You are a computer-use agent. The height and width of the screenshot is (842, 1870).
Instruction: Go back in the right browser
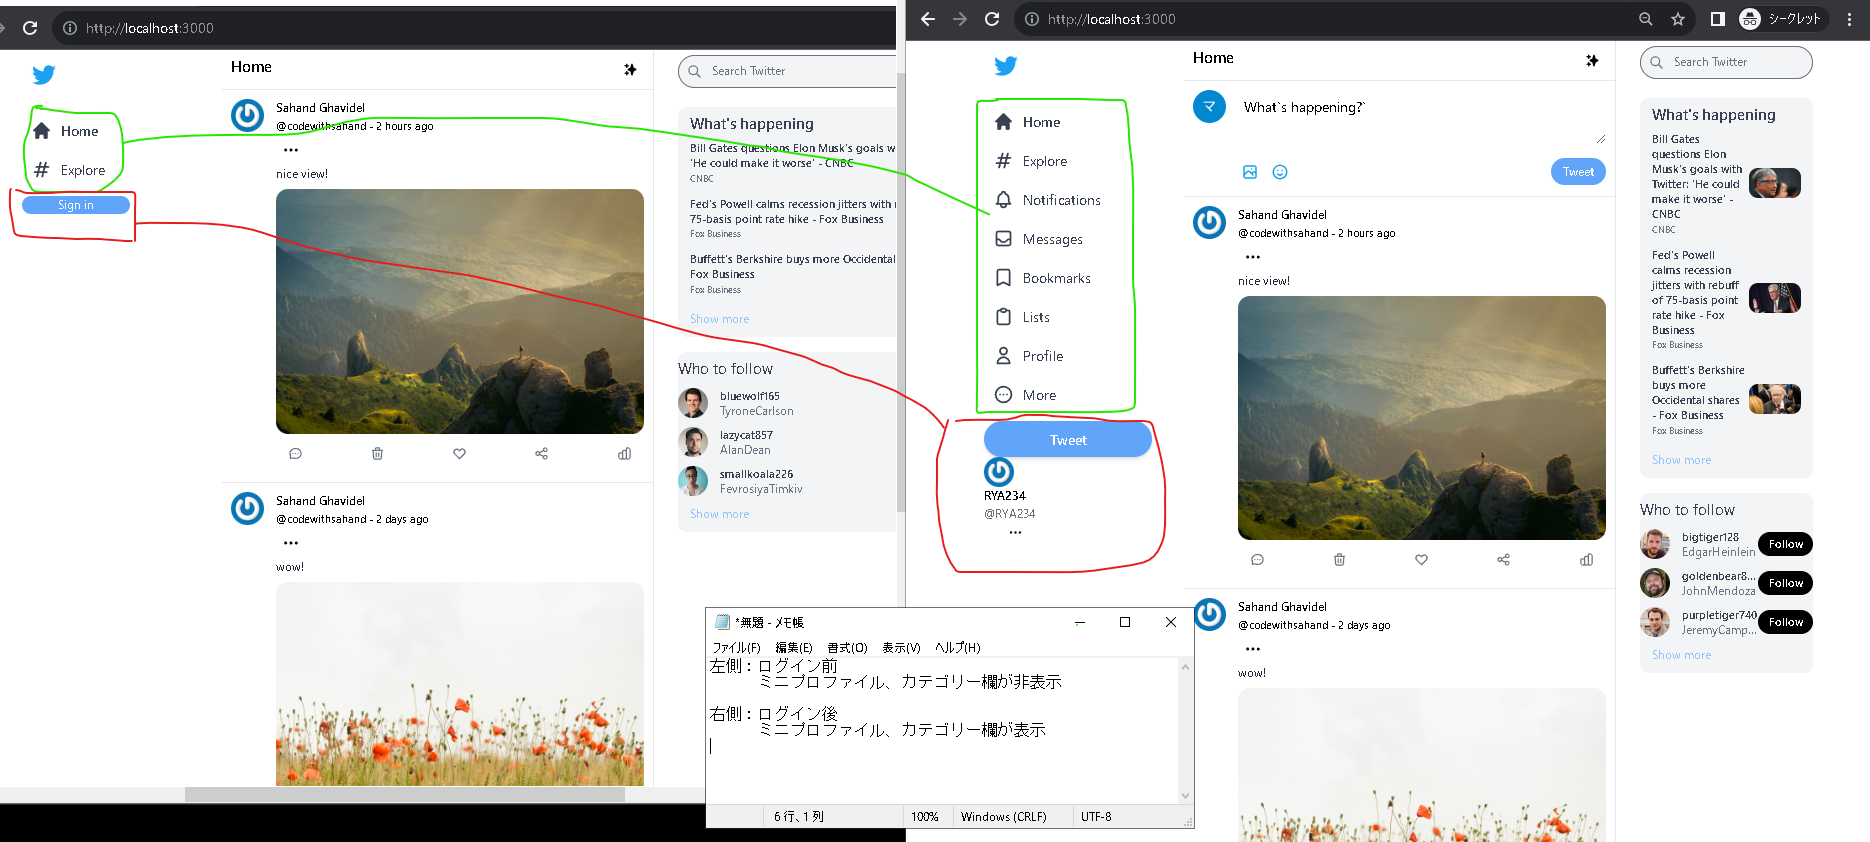pyautogui.click(x=928, y=19)
